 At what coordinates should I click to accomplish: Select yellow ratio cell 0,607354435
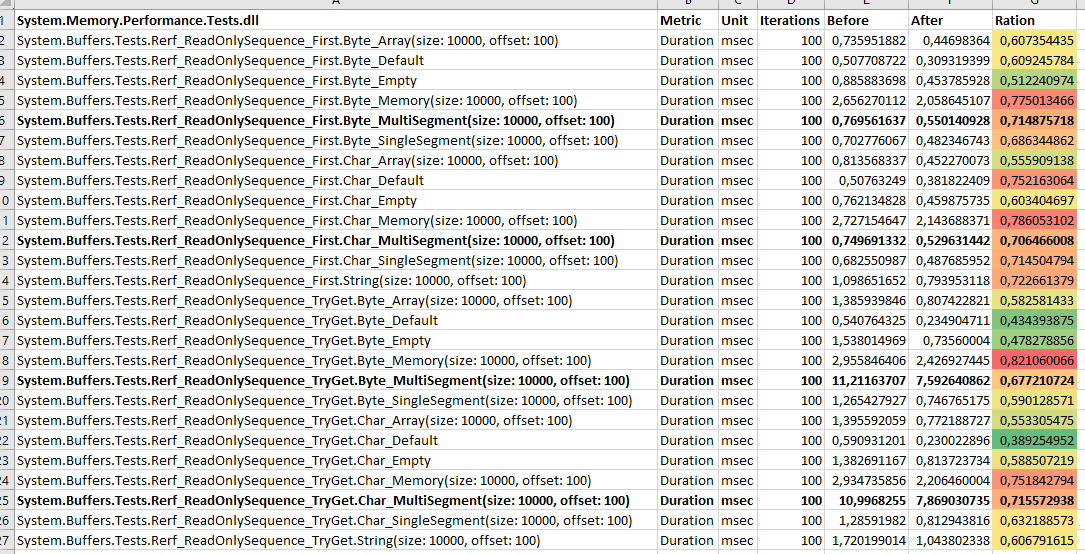(x=1035, y=40)
